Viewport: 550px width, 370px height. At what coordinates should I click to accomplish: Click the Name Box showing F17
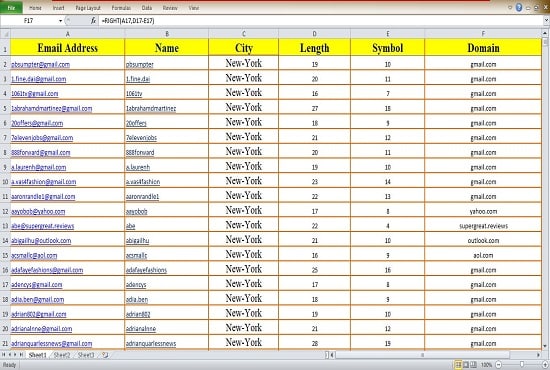(x=29, y=21)
